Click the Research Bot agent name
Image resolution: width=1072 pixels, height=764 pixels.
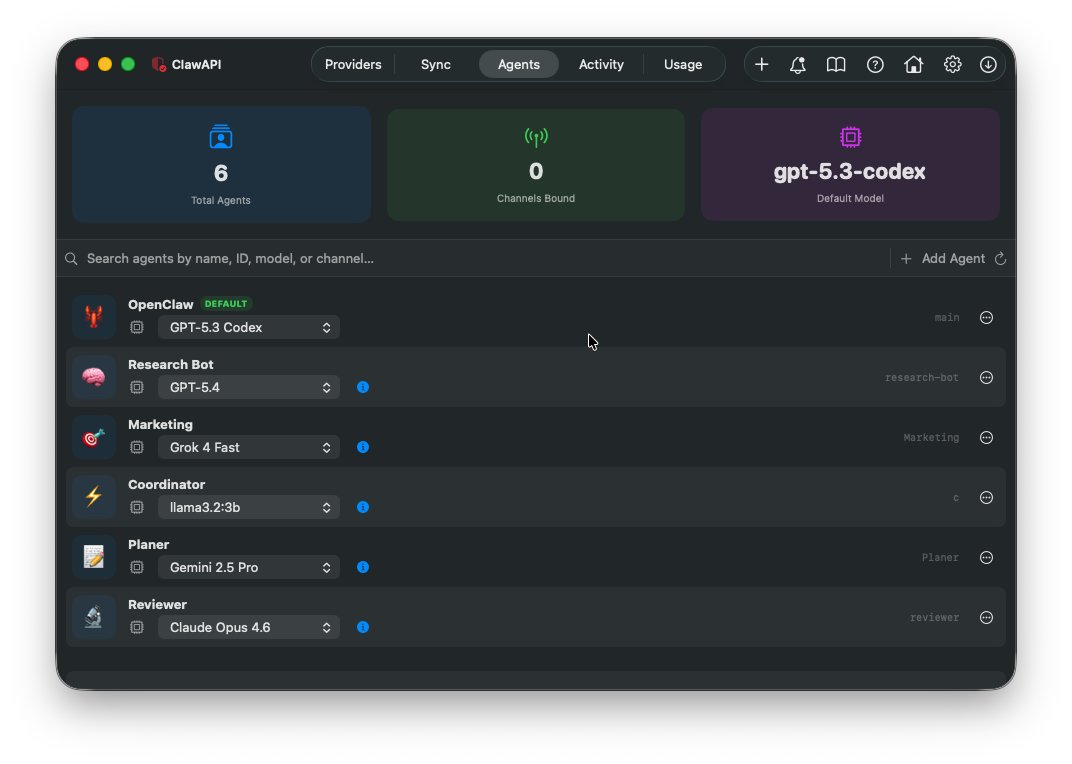point(171,365)
